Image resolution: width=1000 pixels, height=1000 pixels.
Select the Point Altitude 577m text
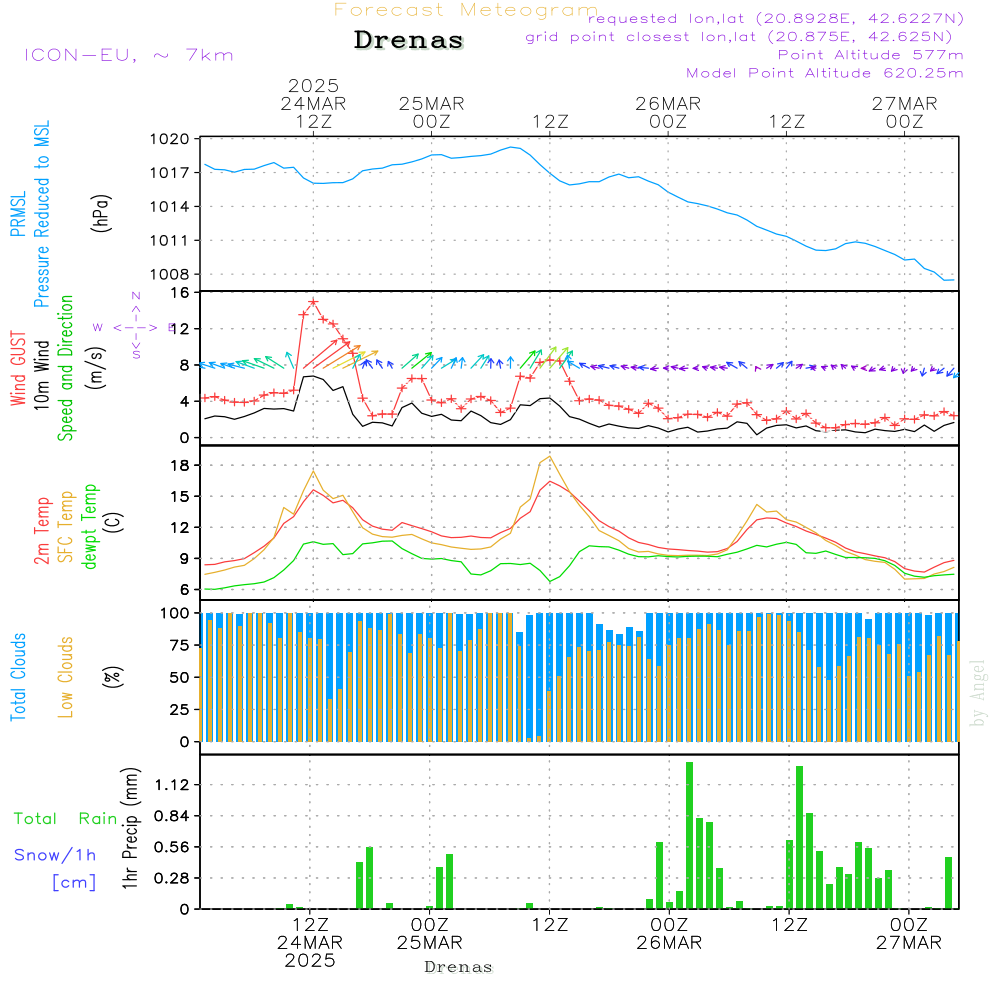(871, 55)
